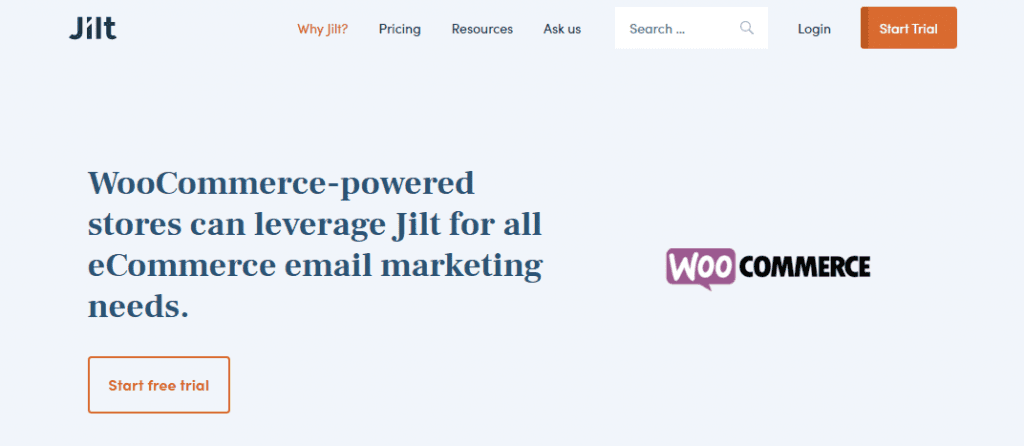1024x446 pixels.
Task: Open the Why Jilt? menu item
Action: coord(323,29)
